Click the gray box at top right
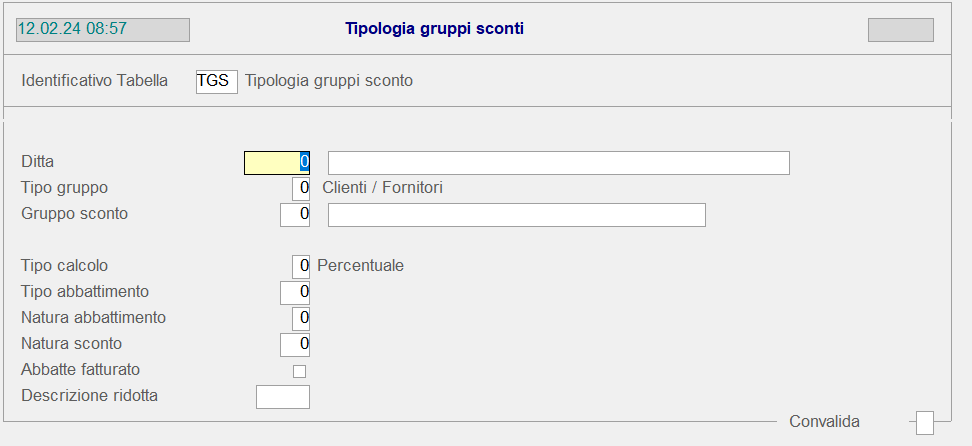The width and height of the screenshot is (972, 446). pyautogui.click(x=900, y=30)
